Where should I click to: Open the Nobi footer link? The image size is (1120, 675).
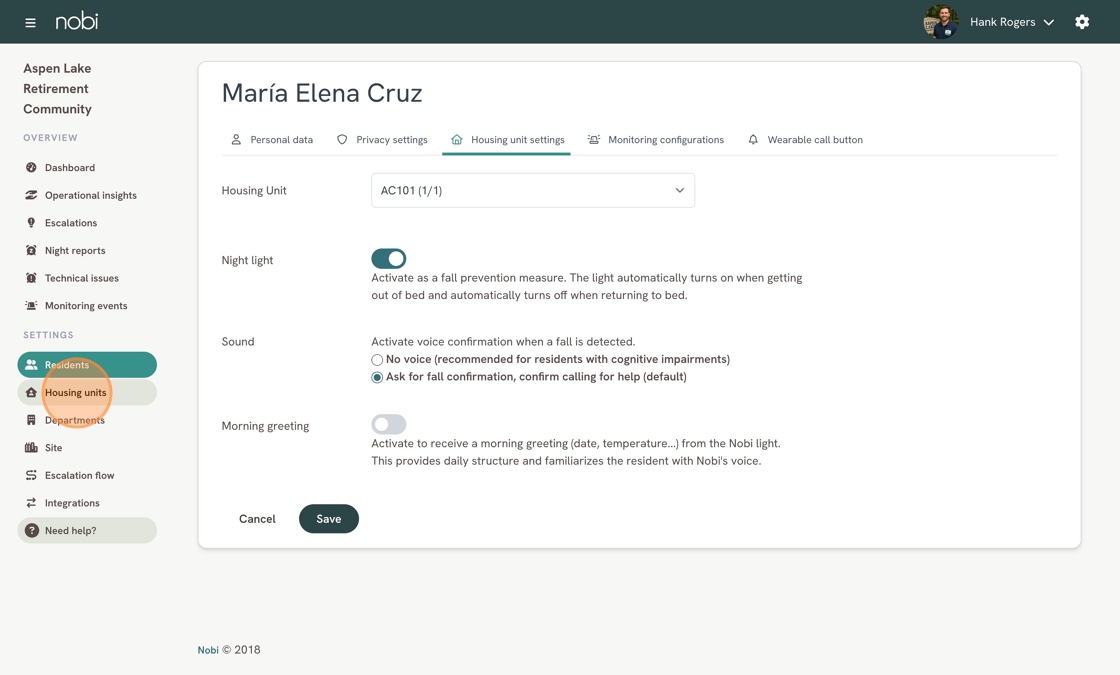pos(208,650)
